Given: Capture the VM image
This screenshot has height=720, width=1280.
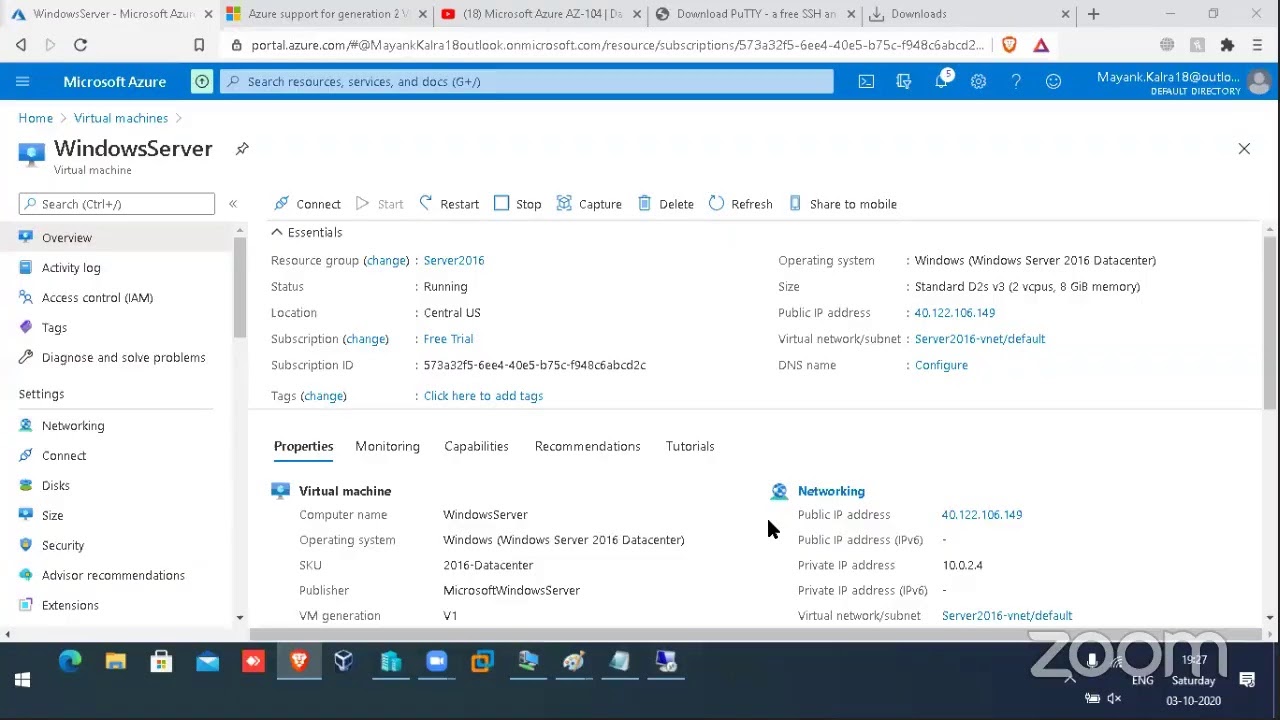Looking at the screenshot, I should tap(589, 204).
